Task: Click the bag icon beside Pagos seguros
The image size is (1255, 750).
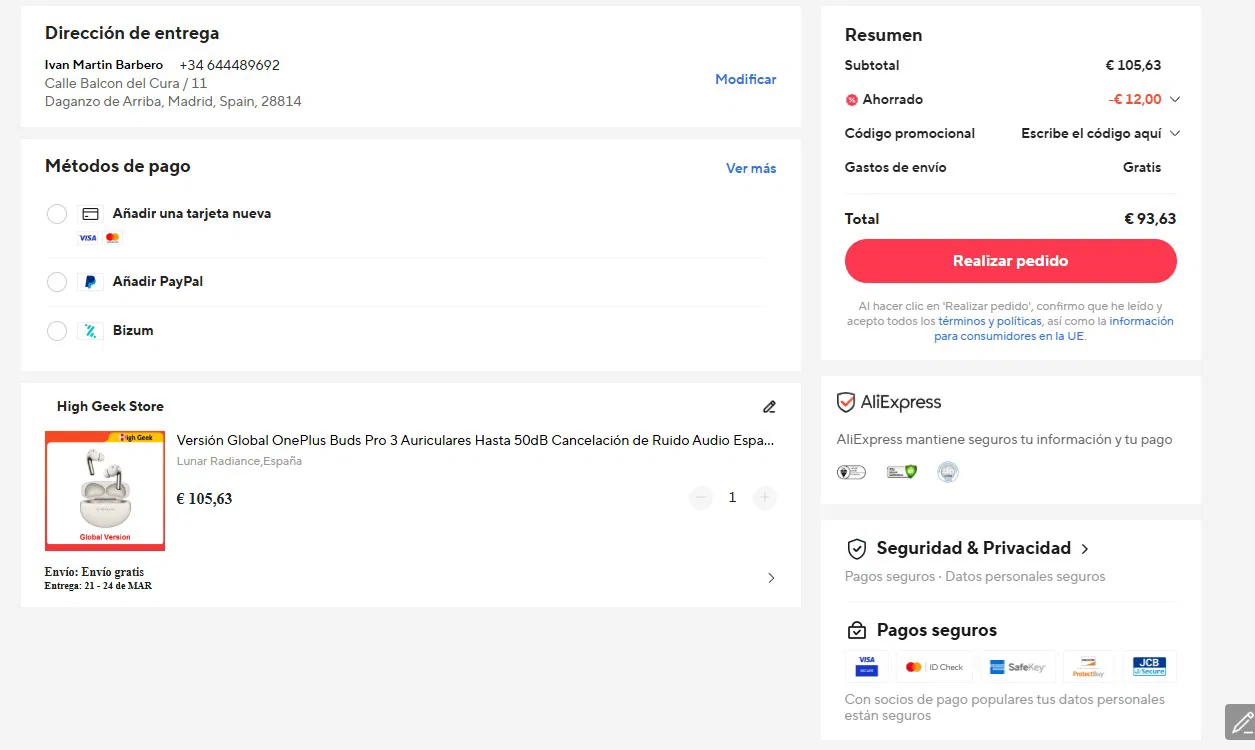Action: pyautogui.click(x=856, y=631)
